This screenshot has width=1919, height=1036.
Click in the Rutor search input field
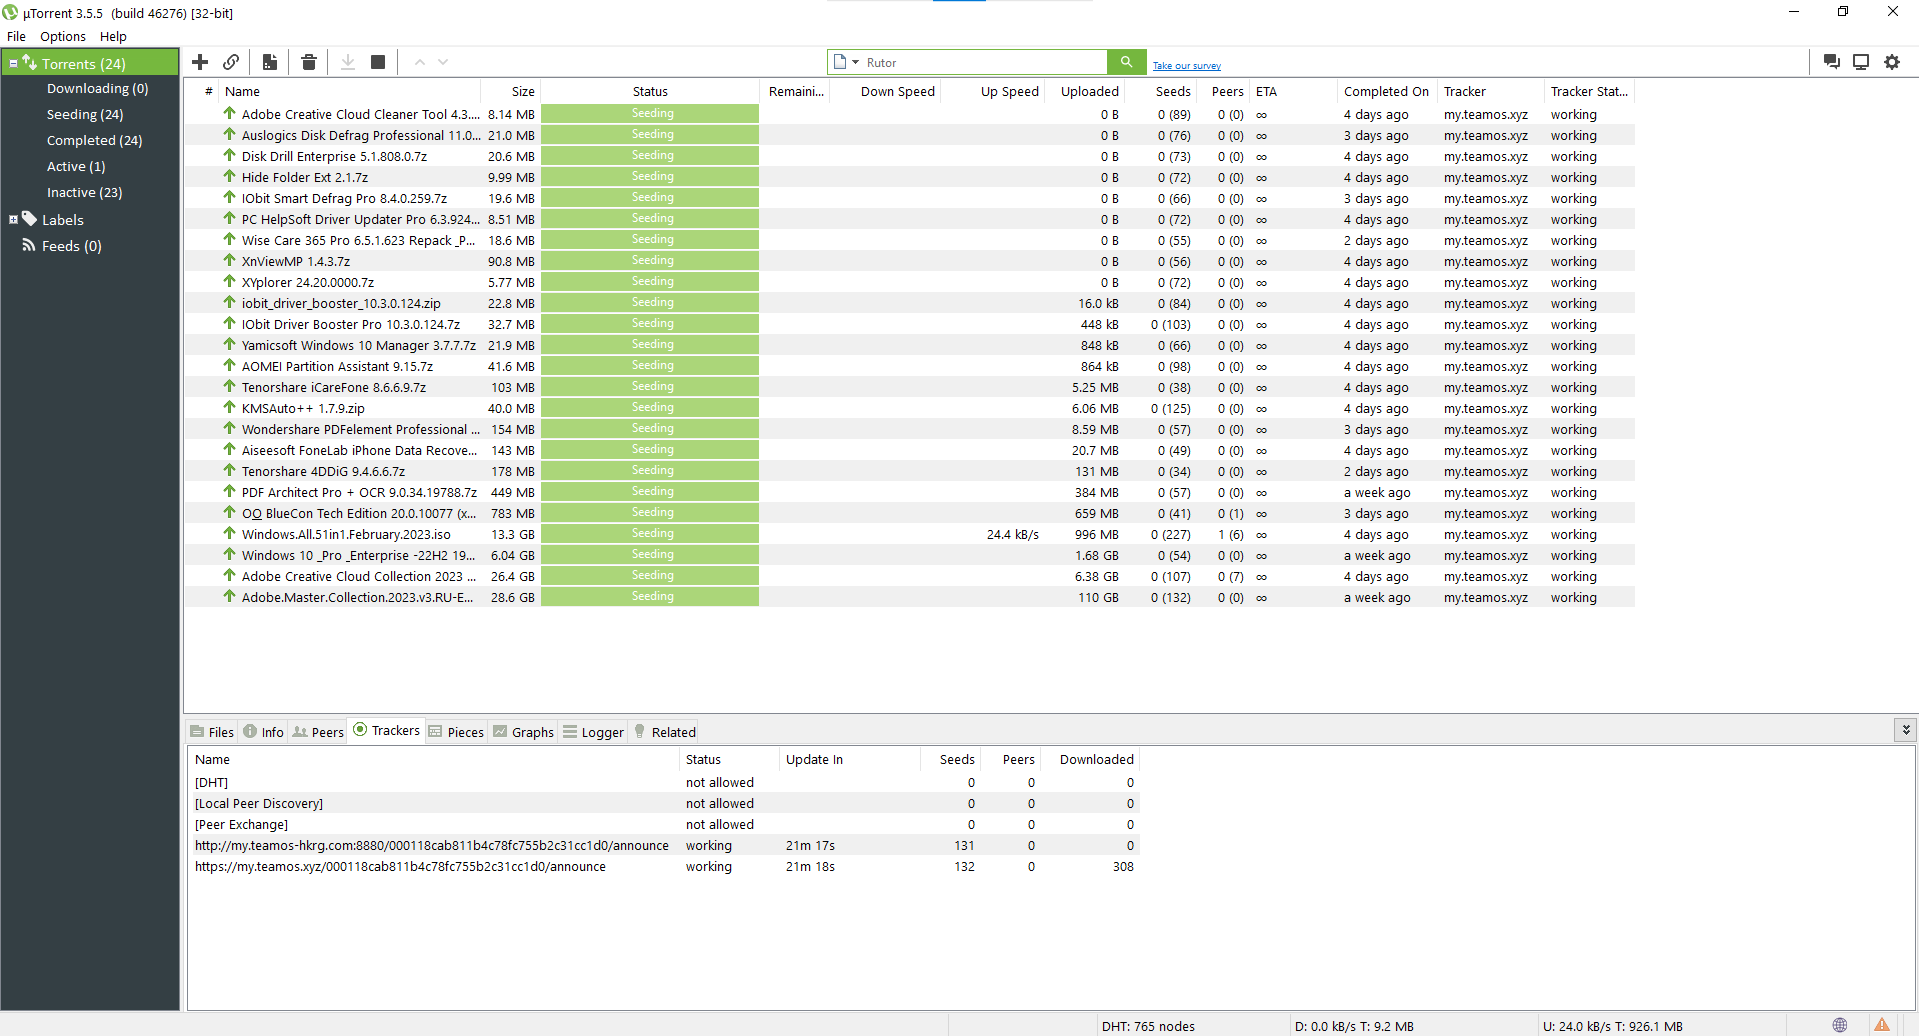pyautogui.click(x=984, y=62)
